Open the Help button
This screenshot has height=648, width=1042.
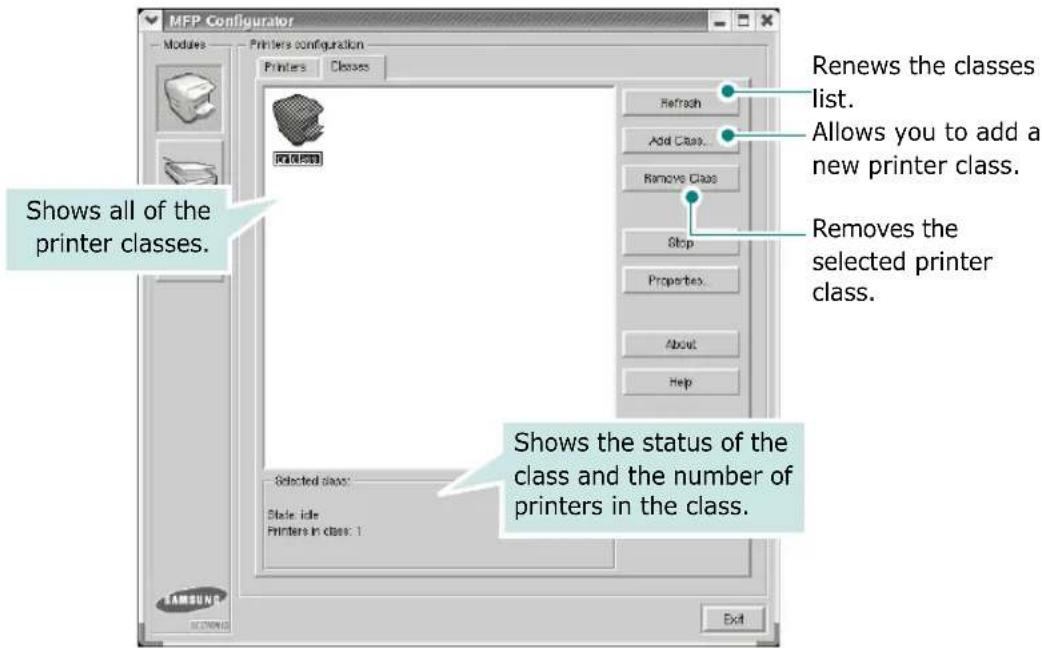(x=680, y=382)
